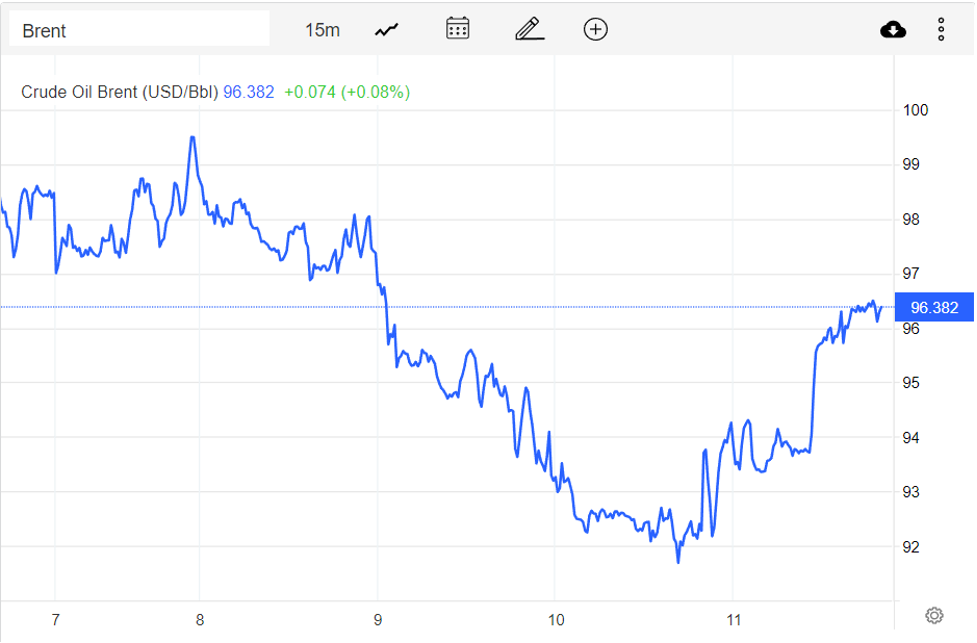Download chart data with cloud icon
The image size is (977, 643).
coord(893,30)
